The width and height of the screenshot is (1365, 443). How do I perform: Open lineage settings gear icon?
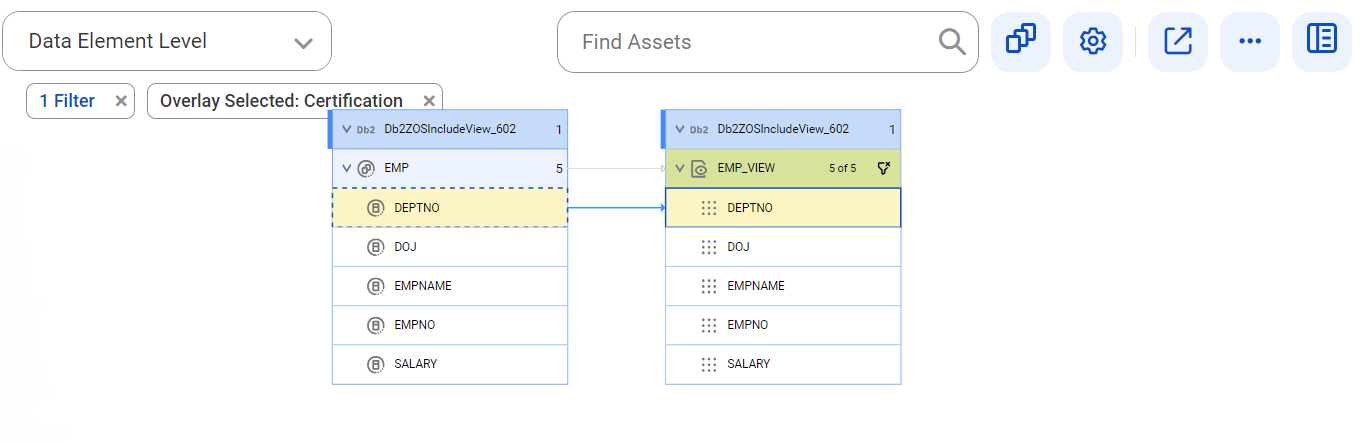[x=1093, y=41]
